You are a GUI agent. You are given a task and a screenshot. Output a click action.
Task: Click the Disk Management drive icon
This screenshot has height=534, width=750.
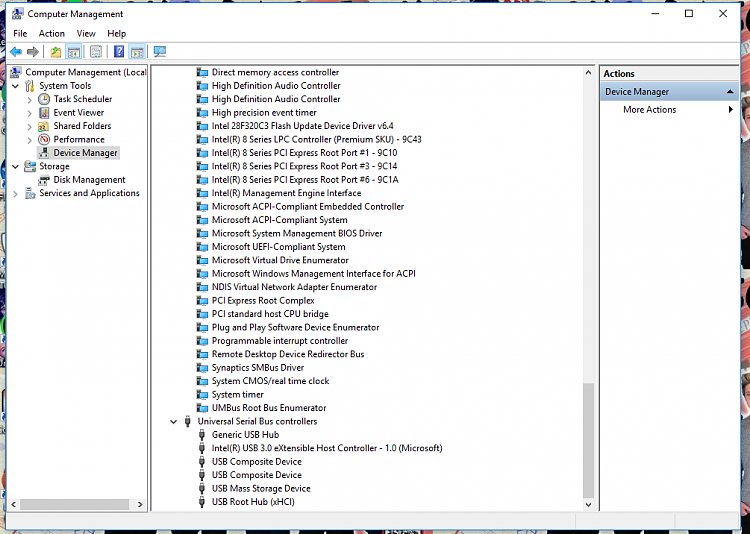[44, 180]
